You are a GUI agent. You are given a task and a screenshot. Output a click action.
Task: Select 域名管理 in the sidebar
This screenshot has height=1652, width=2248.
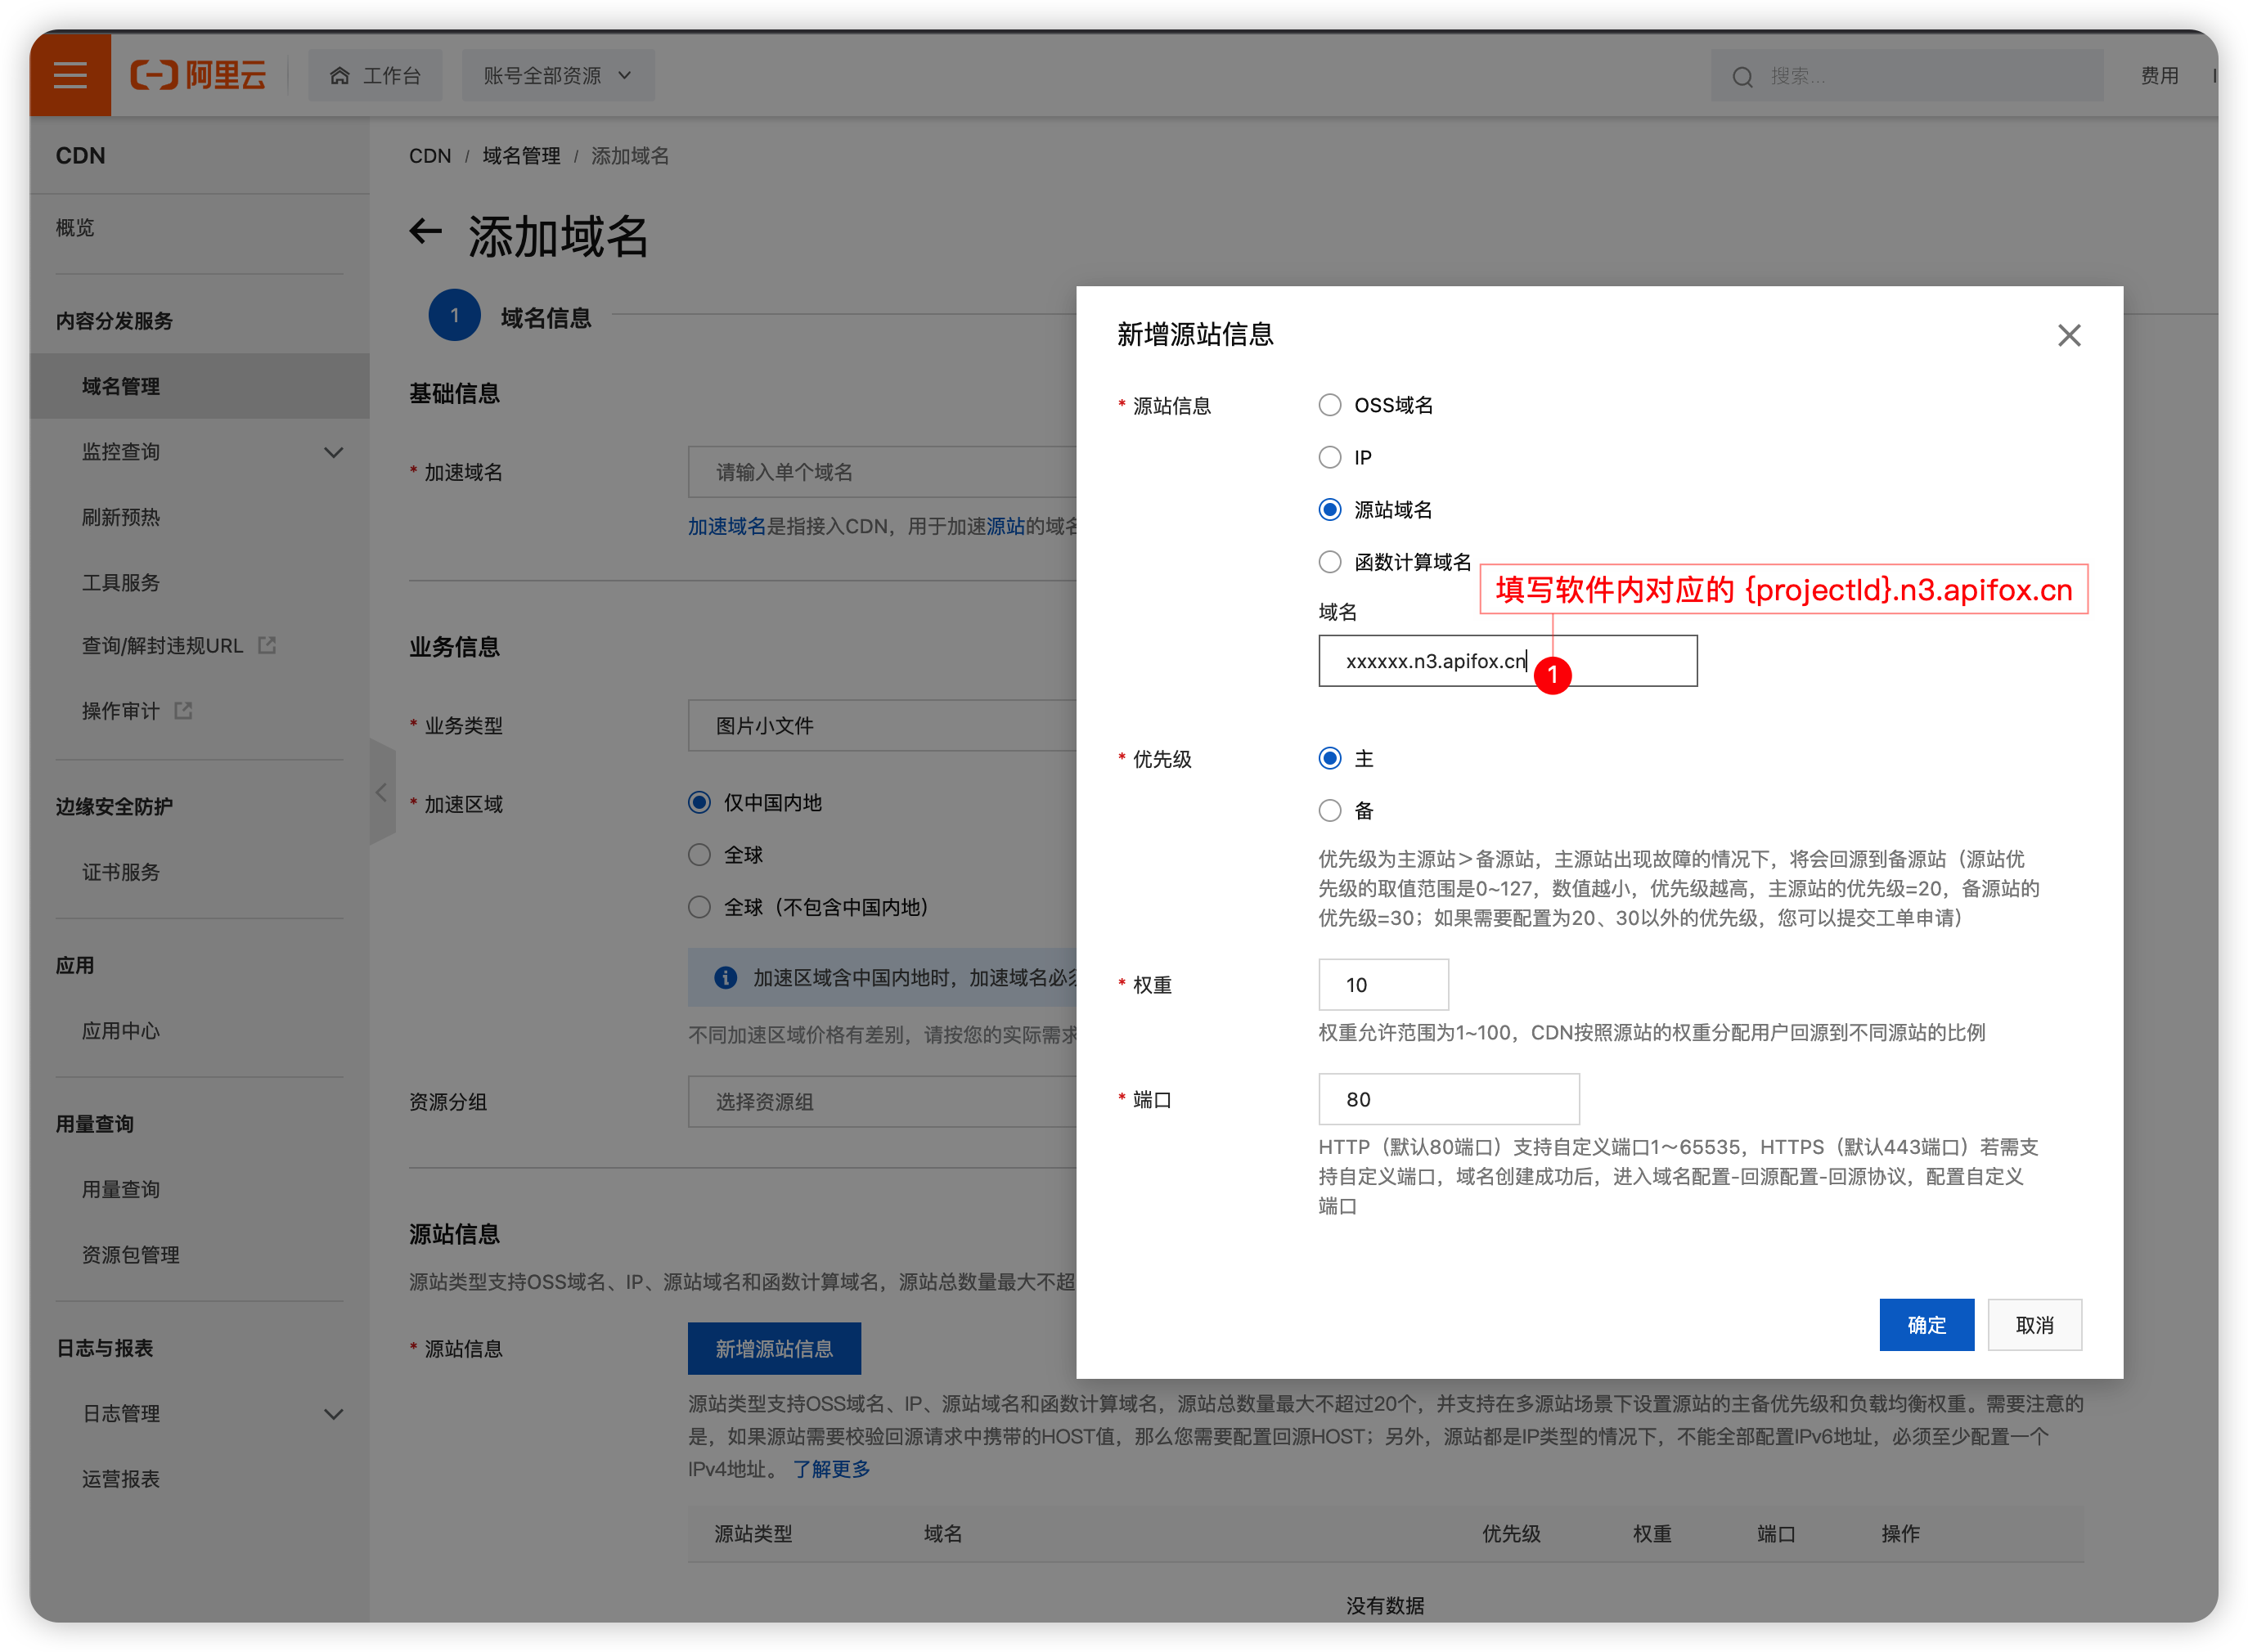pyautogui.click(x=120, y=386)
